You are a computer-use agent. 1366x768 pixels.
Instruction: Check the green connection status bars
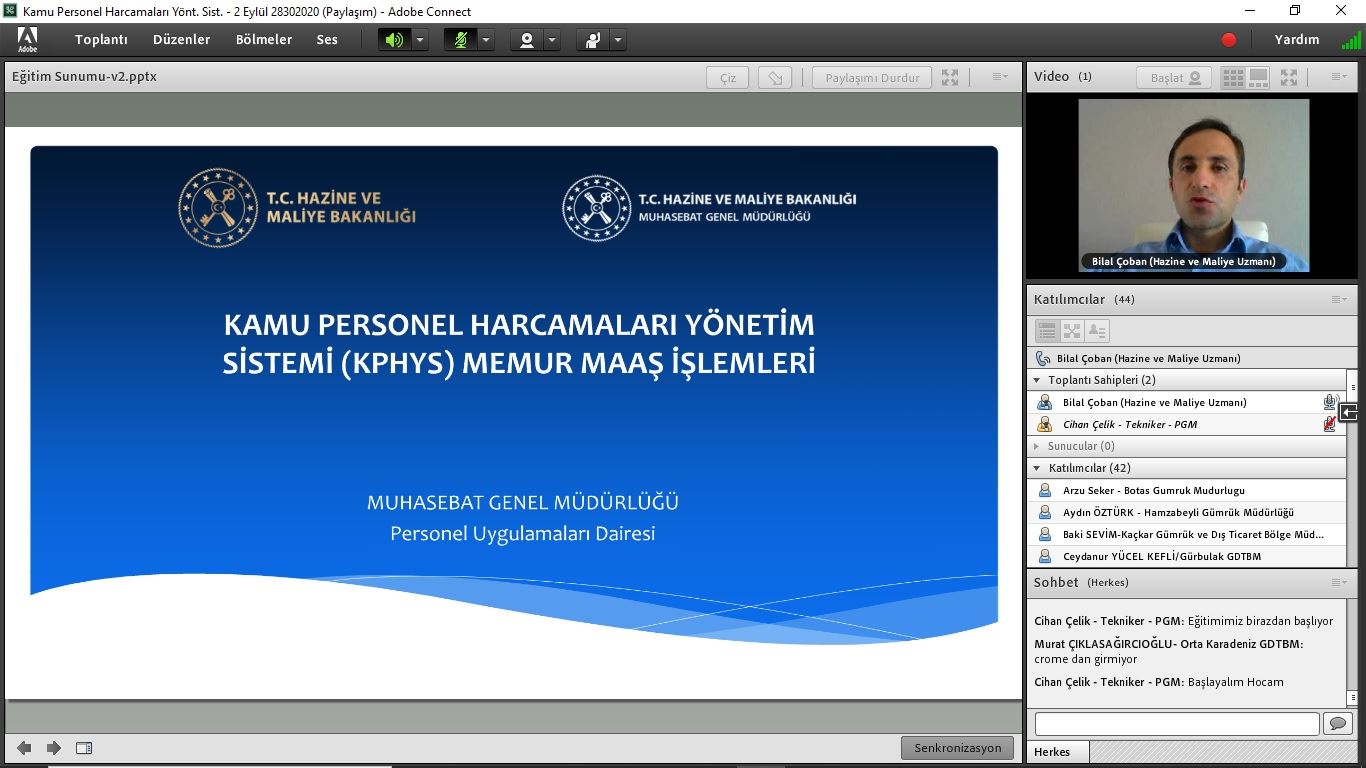tap(1351, 40)
